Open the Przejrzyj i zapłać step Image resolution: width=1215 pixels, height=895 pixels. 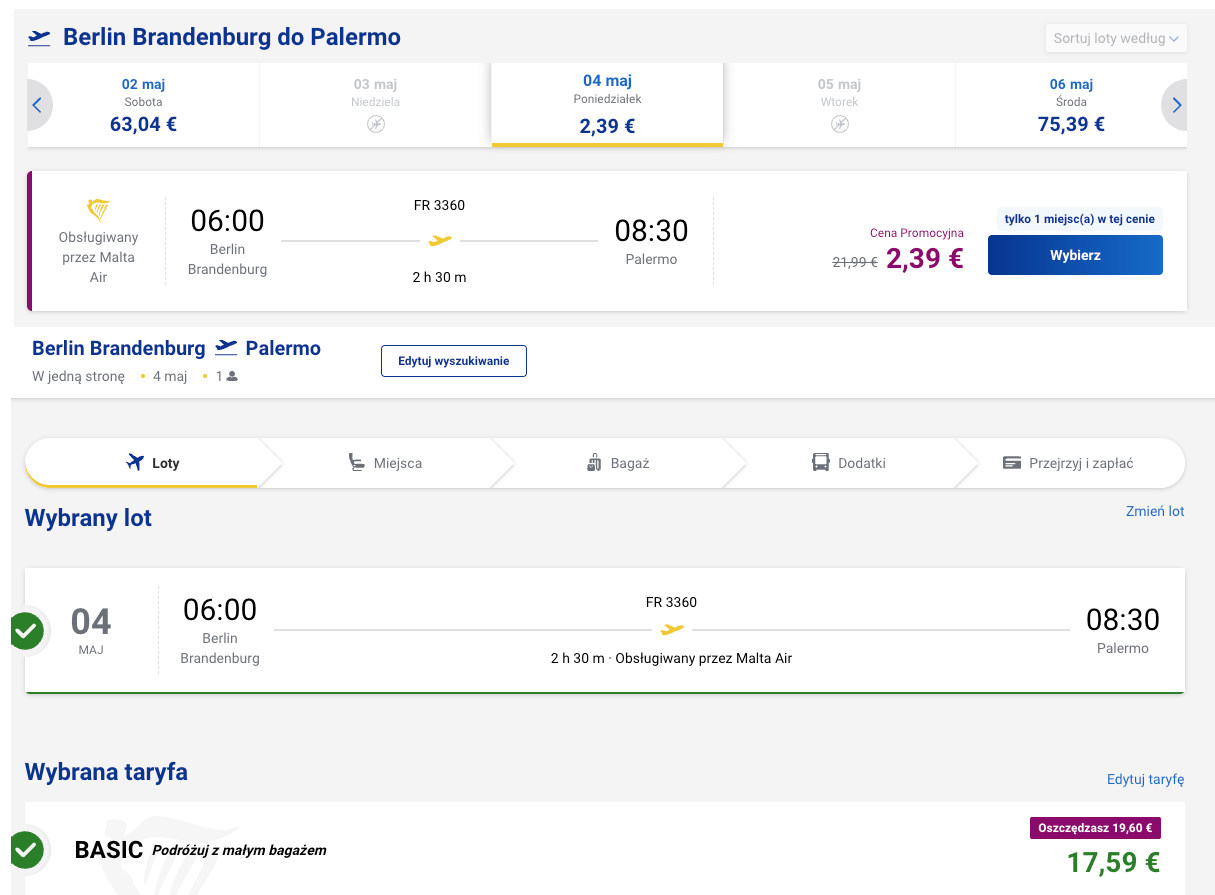[x=1068, y=463]
